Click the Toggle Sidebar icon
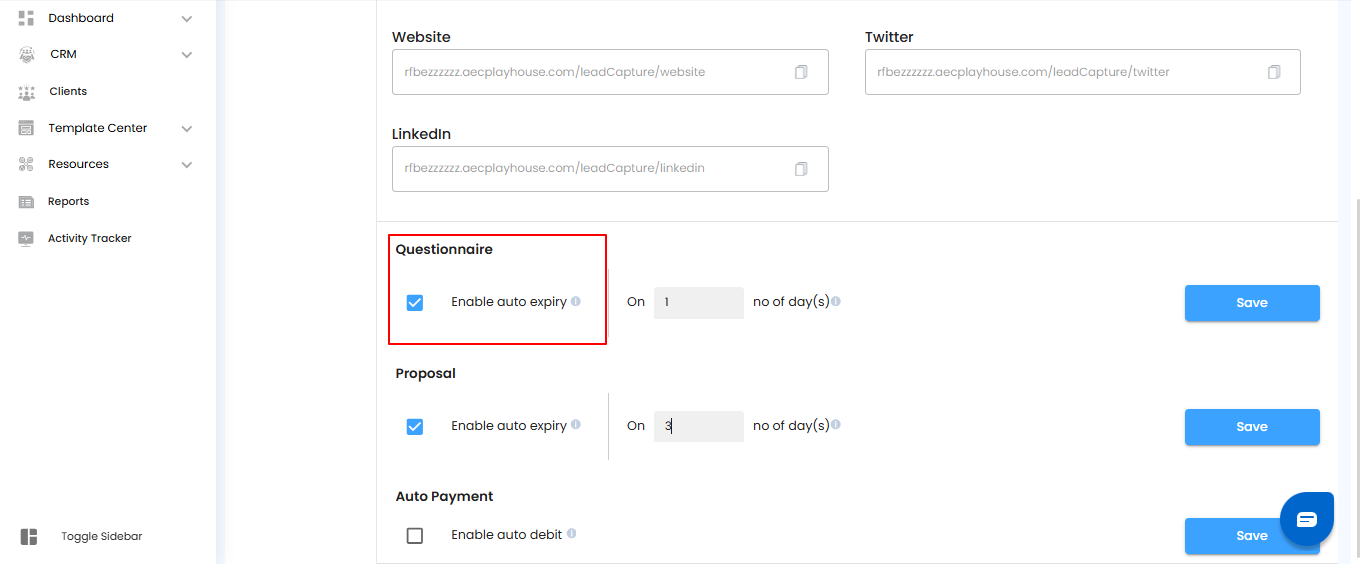1364x564 pixels. point(29,537)
